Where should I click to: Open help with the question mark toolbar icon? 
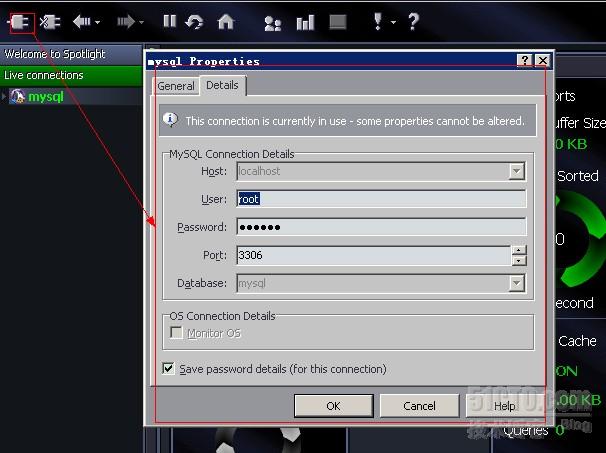[414, 22]
